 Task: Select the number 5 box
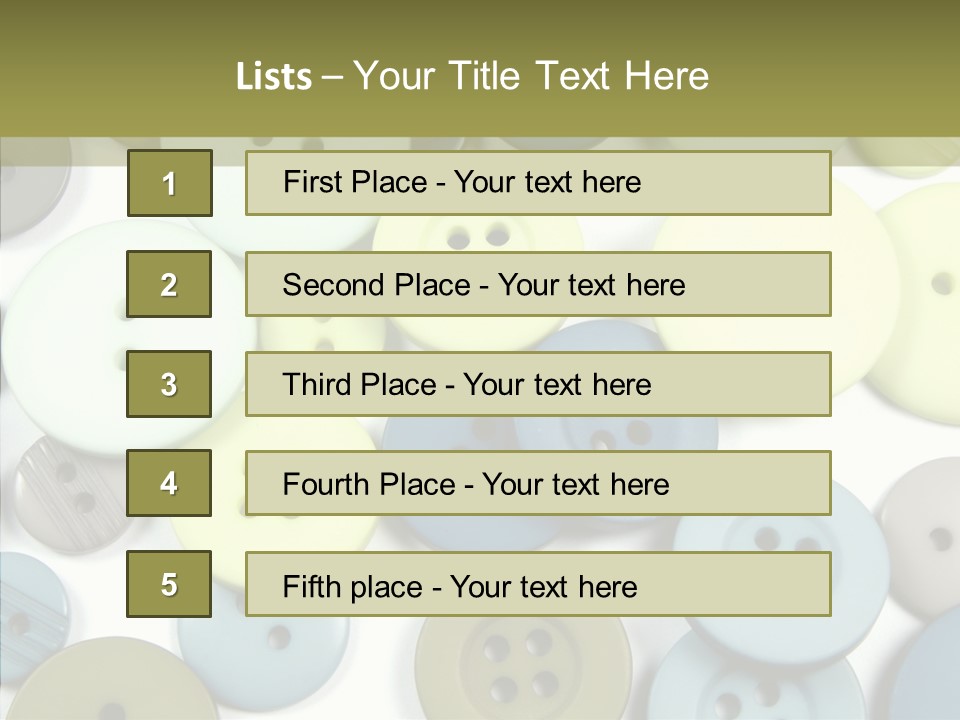(169, 584)
